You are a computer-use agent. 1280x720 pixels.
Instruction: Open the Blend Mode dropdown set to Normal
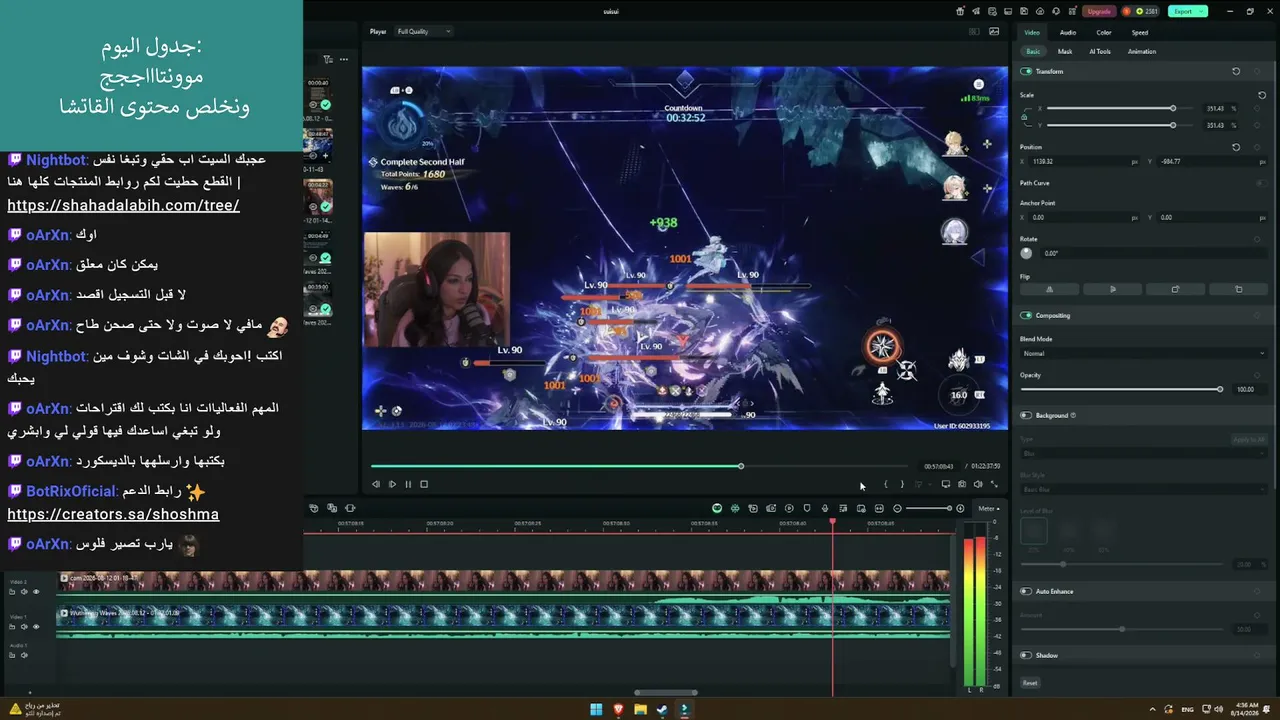[1143, 353]
